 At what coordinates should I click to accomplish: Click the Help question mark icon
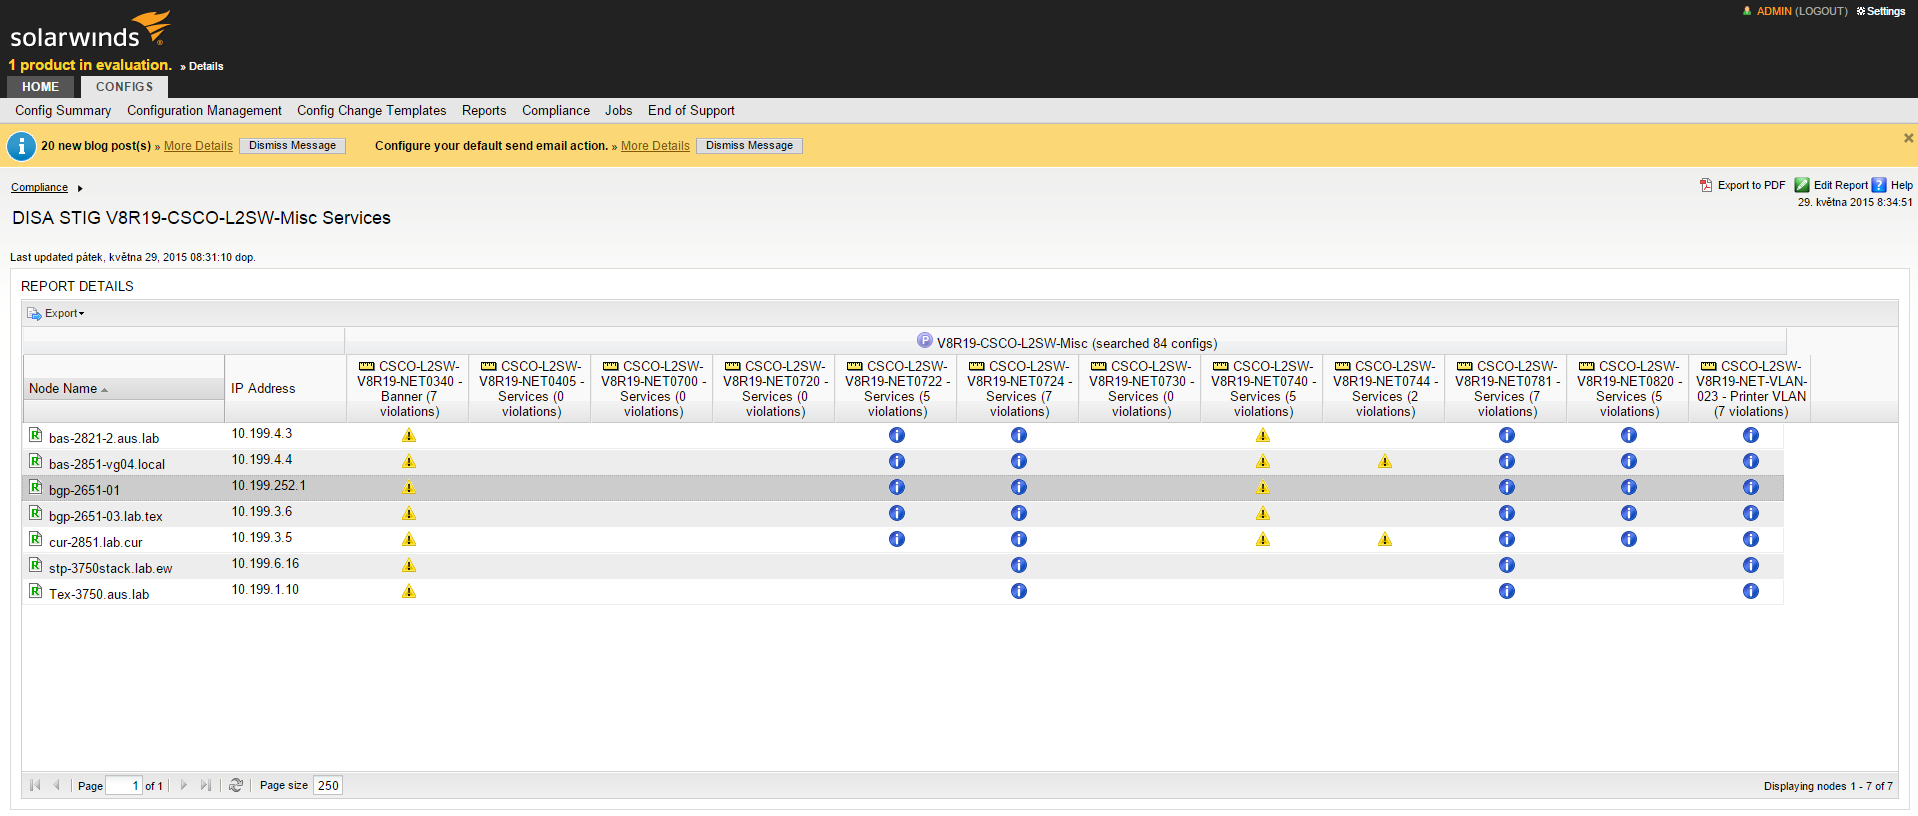pos(1879,185)
